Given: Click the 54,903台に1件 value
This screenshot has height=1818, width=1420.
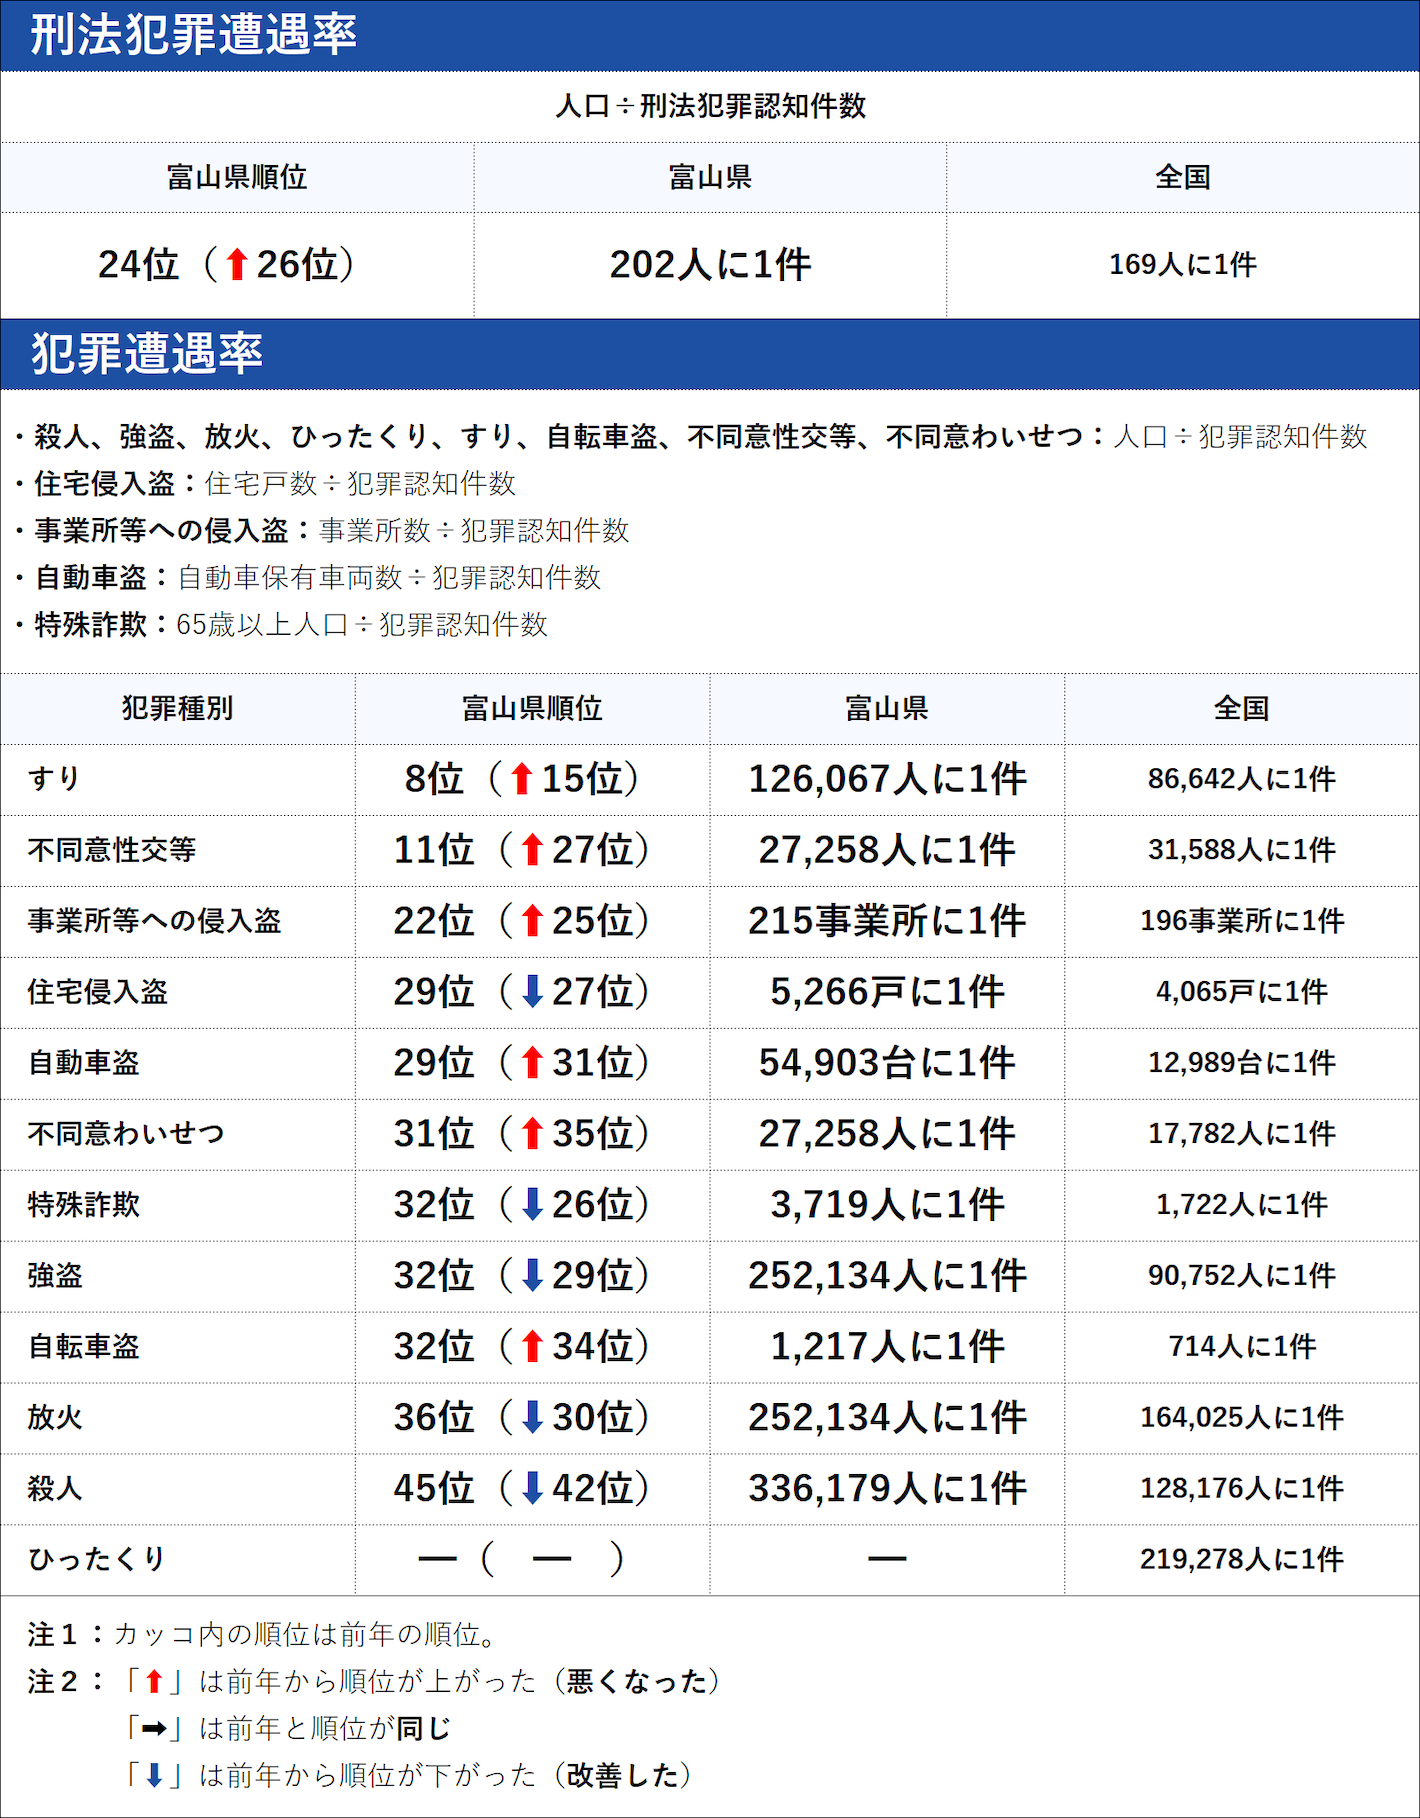Looking at the screenshot, I should click(887, 1063).
